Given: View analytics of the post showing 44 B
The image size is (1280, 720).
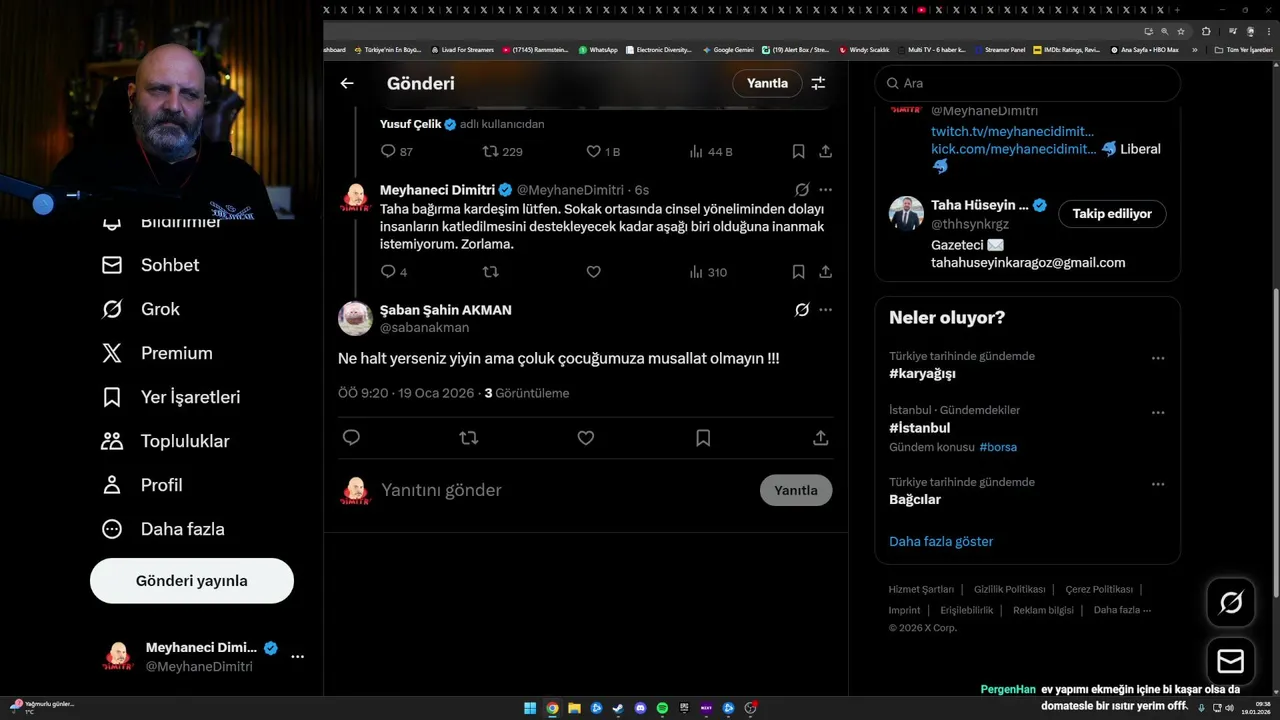Looking at the screenshot, I should [710, 151].
